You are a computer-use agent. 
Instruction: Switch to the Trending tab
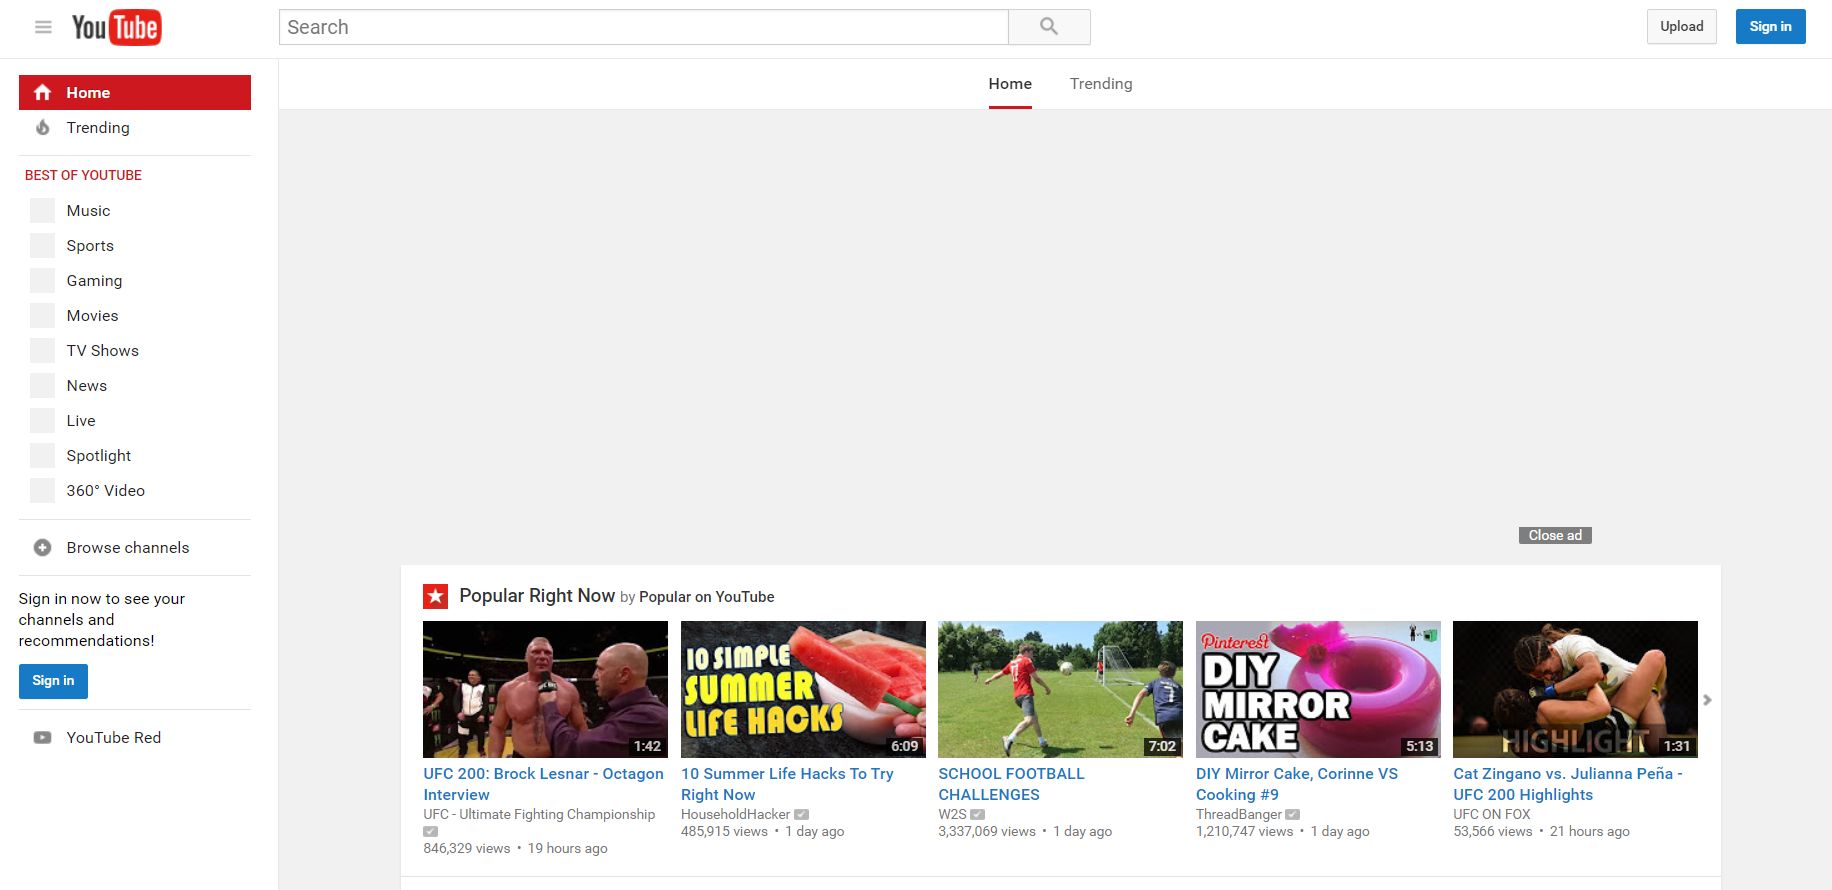(x=1101, y=84)
